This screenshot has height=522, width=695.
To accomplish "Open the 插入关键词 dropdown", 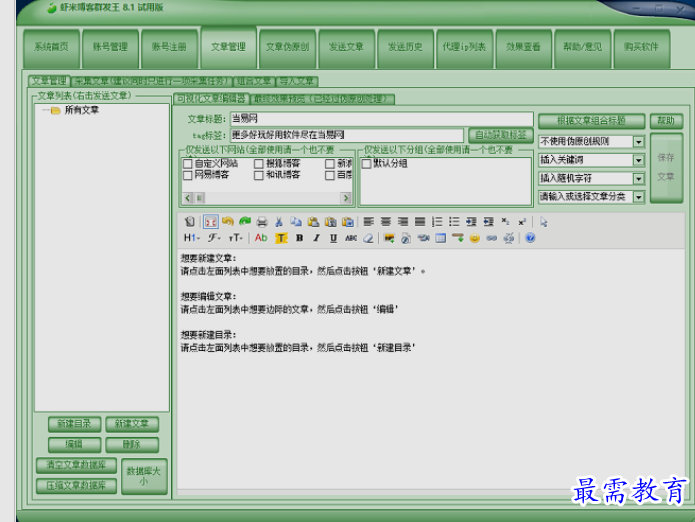I will (x=638, y=160).
